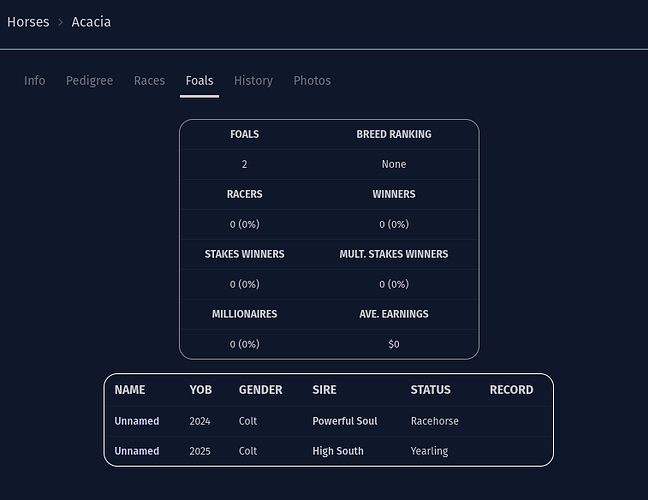Screen dimensions: 648x500
Task: Open sire High South's page
Action: click(x=337, y=451)
